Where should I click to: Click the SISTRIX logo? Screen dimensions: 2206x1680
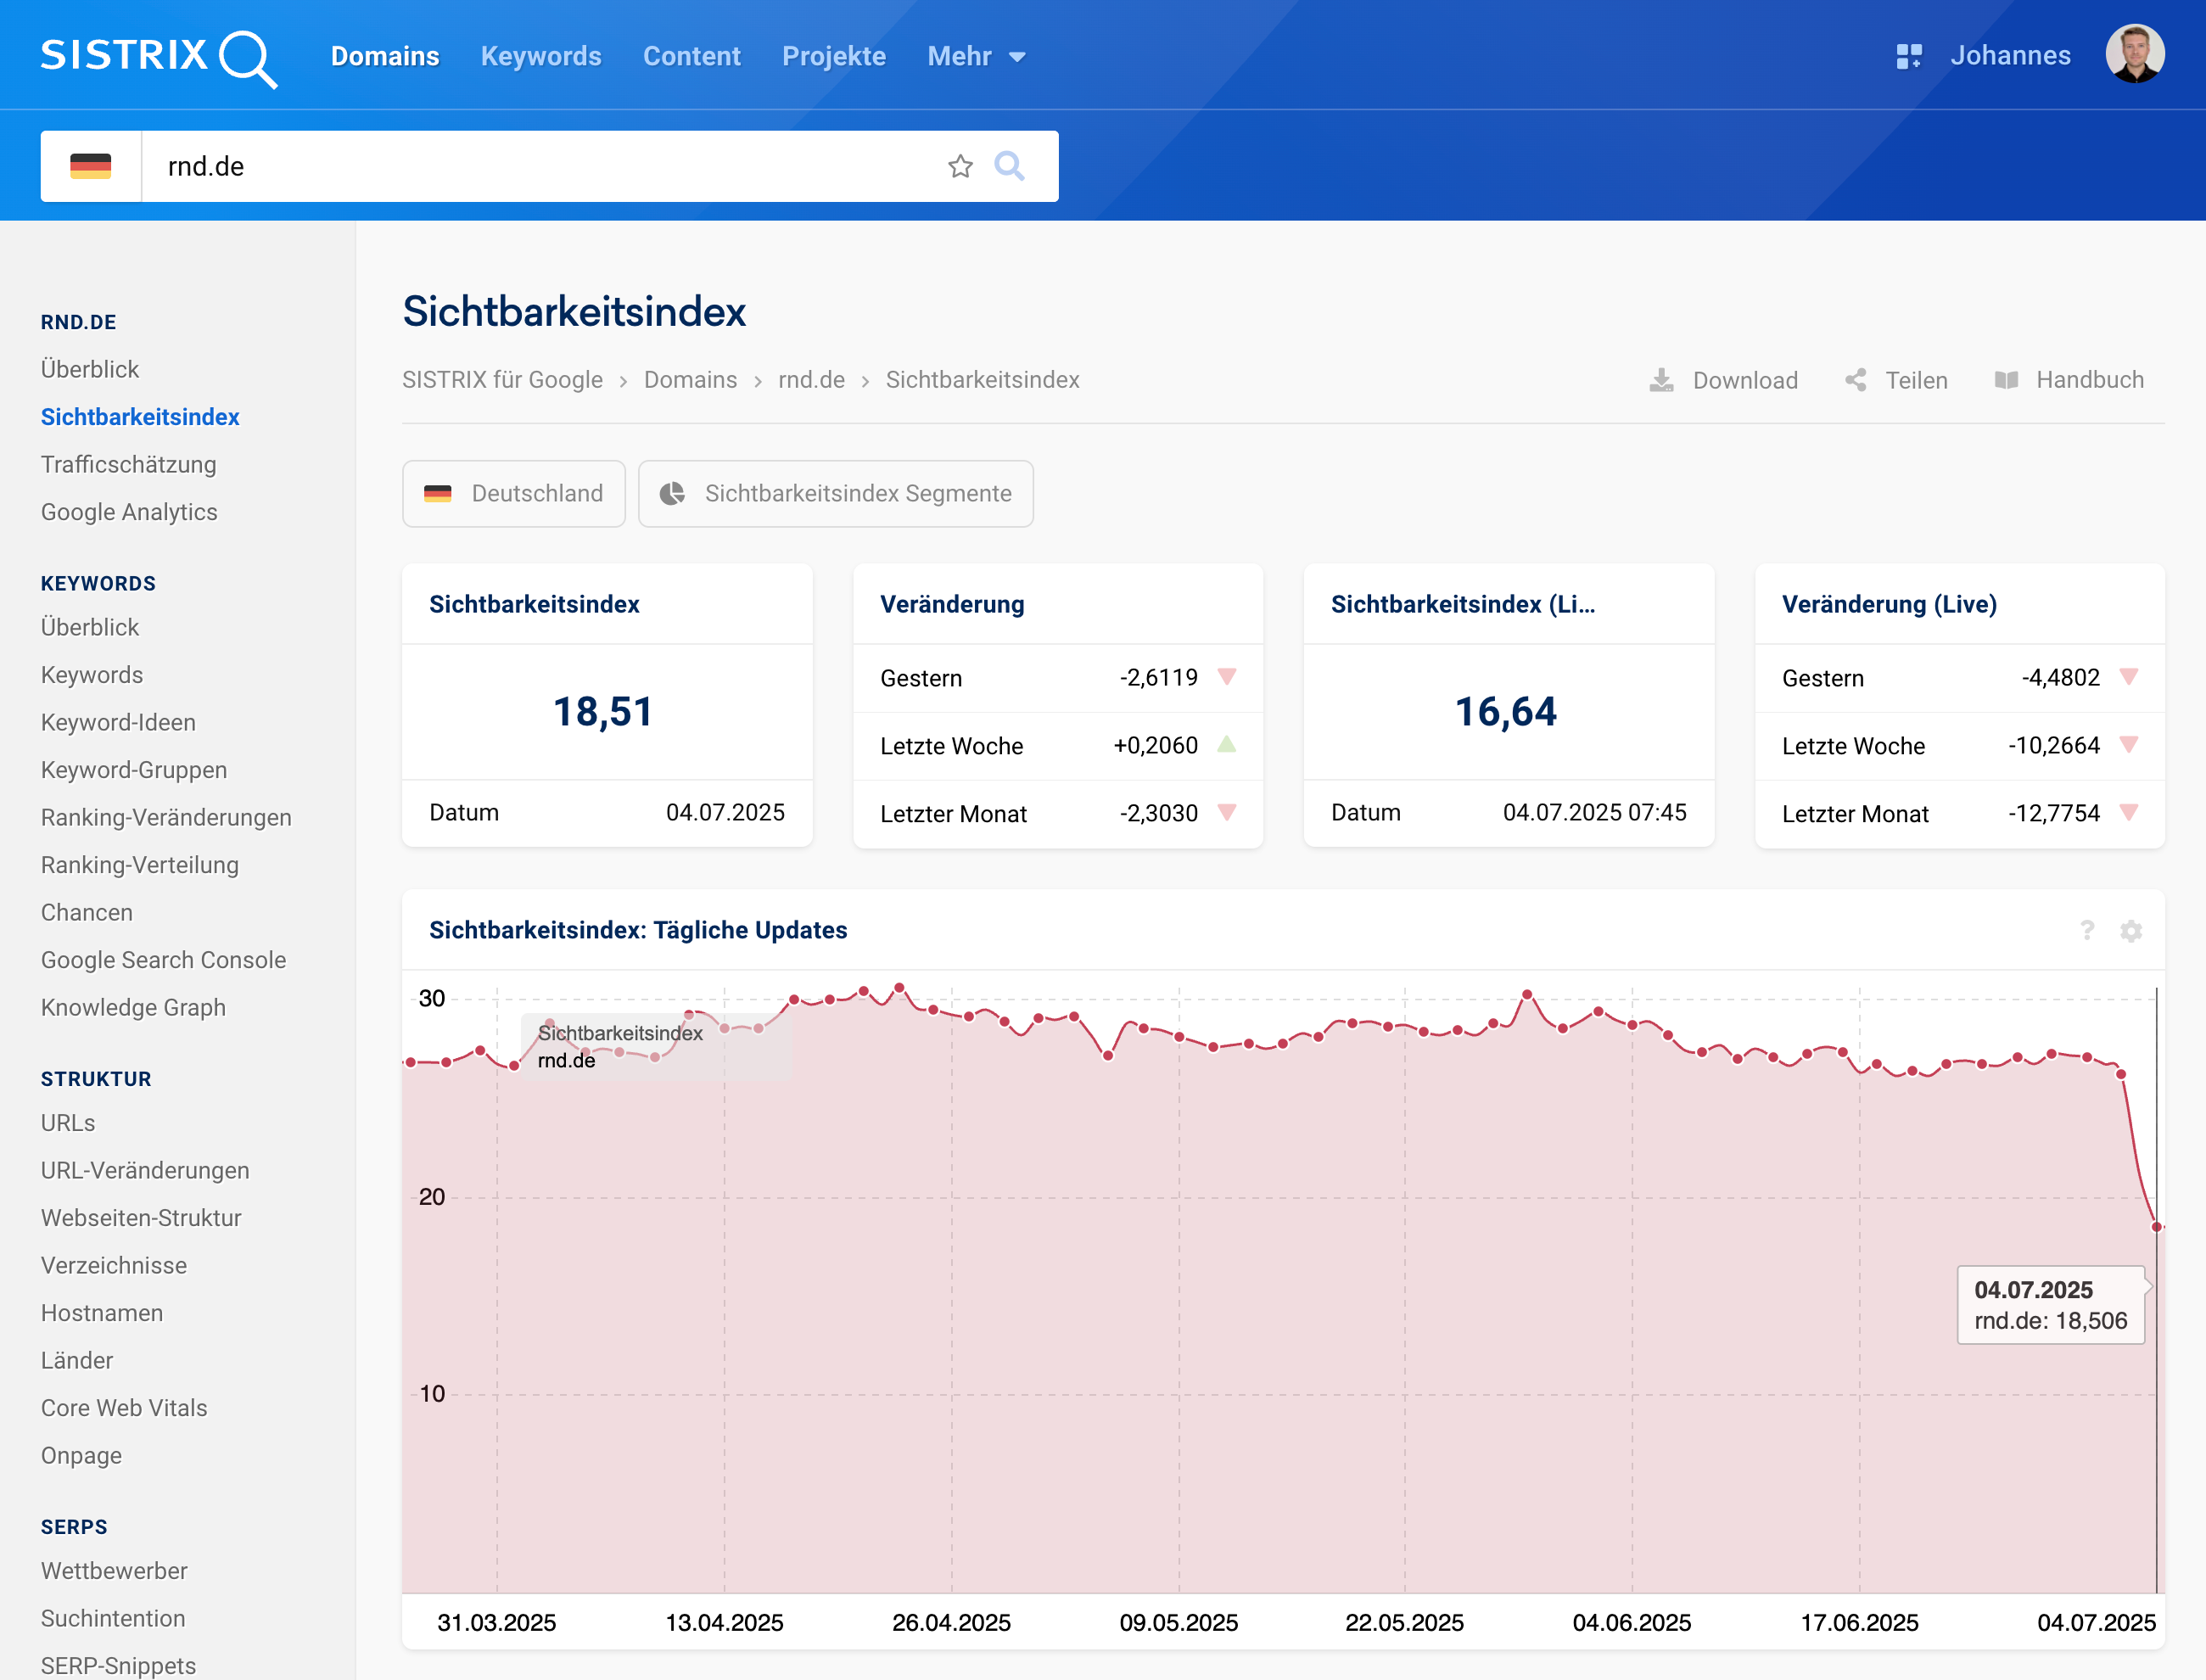(158, 56)
